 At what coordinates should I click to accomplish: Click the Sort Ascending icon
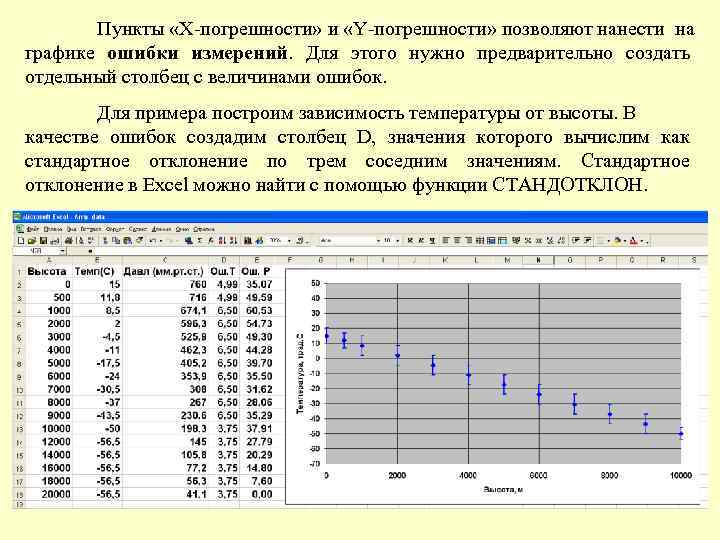click(x=222, y=241)
